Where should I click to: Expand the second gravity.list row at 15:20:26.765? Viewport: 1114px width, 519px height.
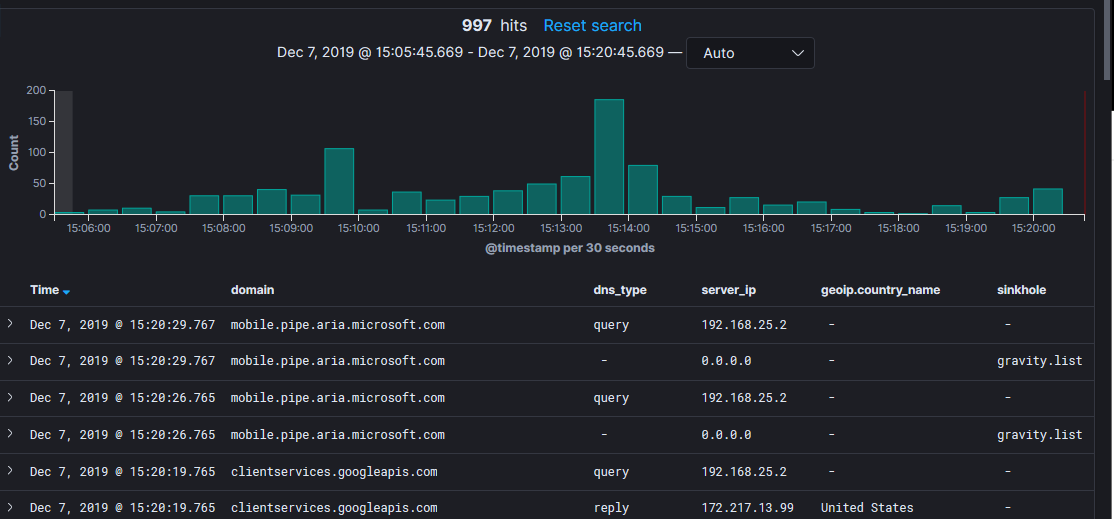10,435
